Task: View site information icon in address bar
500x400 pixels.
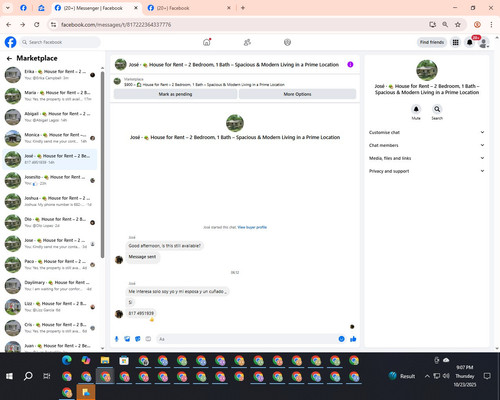Action: point(53,25)
